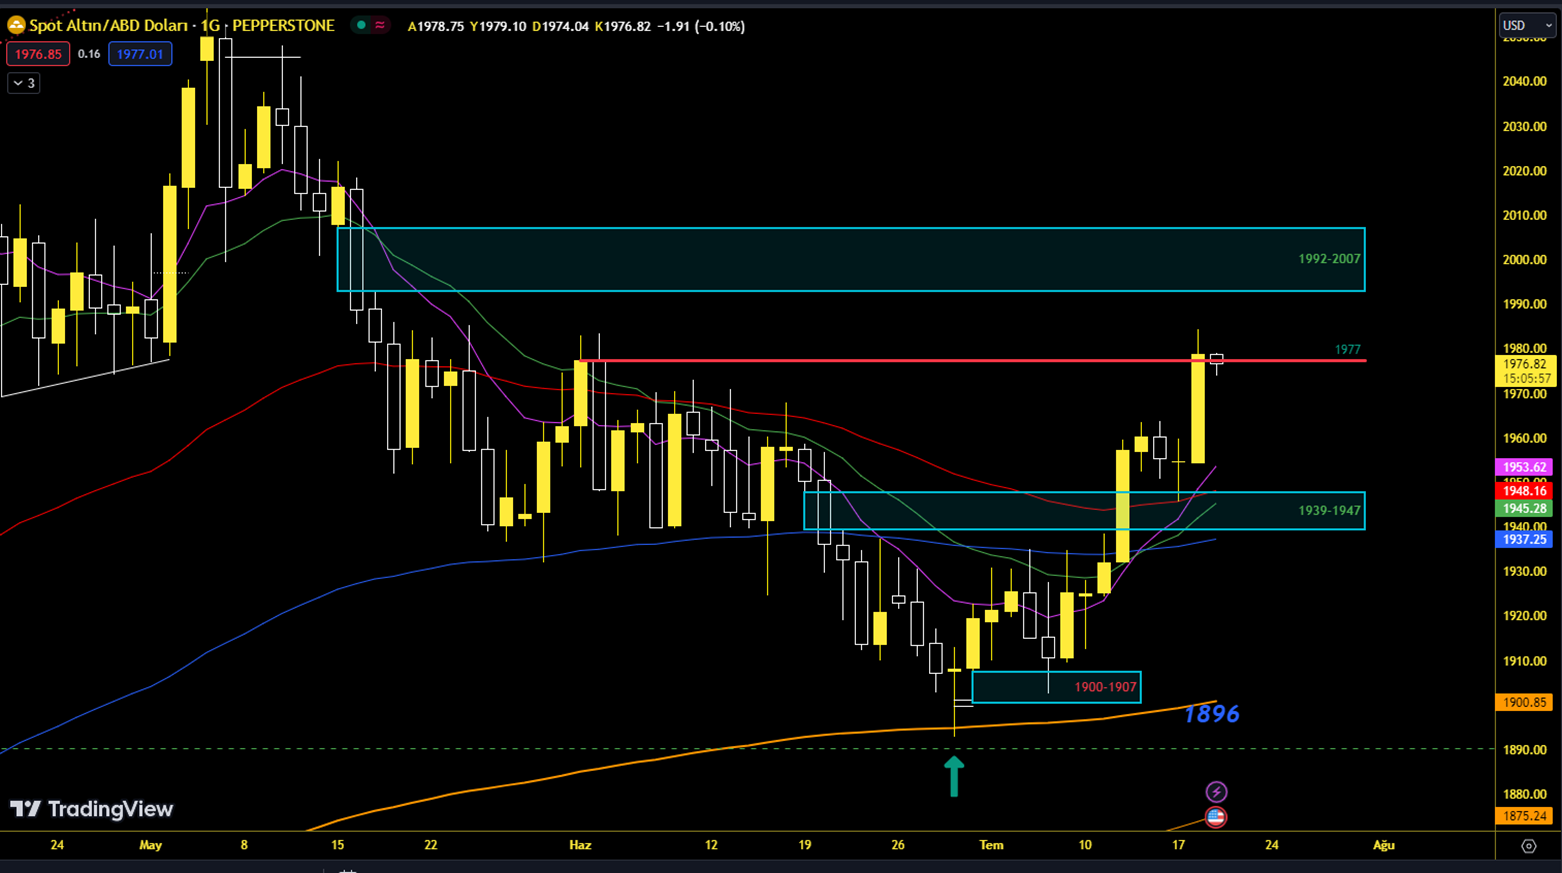Click the blue 1977.01 buy price button
The height and width of the screenshot is (873, 1562).
[140, 54]
